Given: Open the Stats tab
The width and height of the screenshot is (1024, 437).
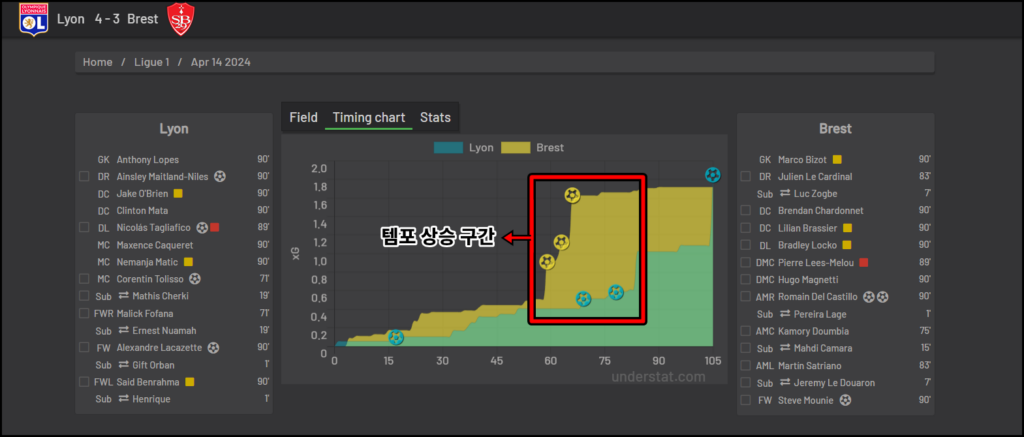Looking at the screenshot, I should tap(435, 117).
